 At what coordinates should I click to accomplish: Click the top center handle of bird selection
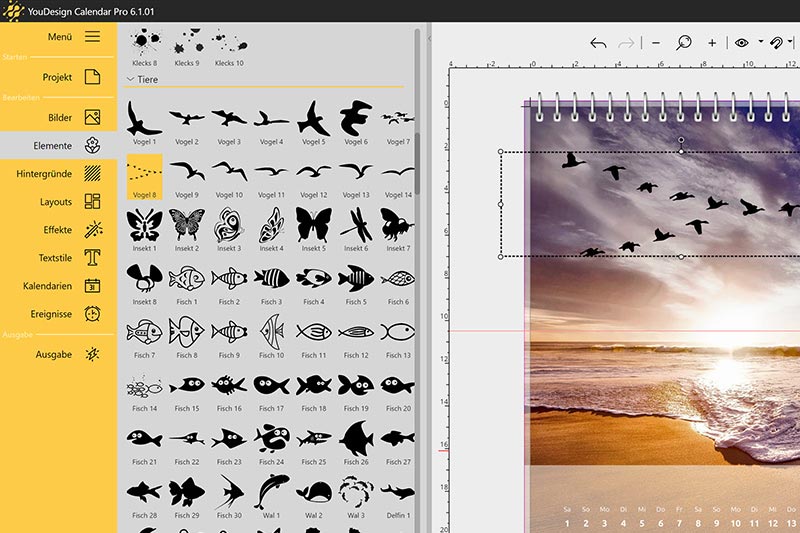[x=681, y=151]
